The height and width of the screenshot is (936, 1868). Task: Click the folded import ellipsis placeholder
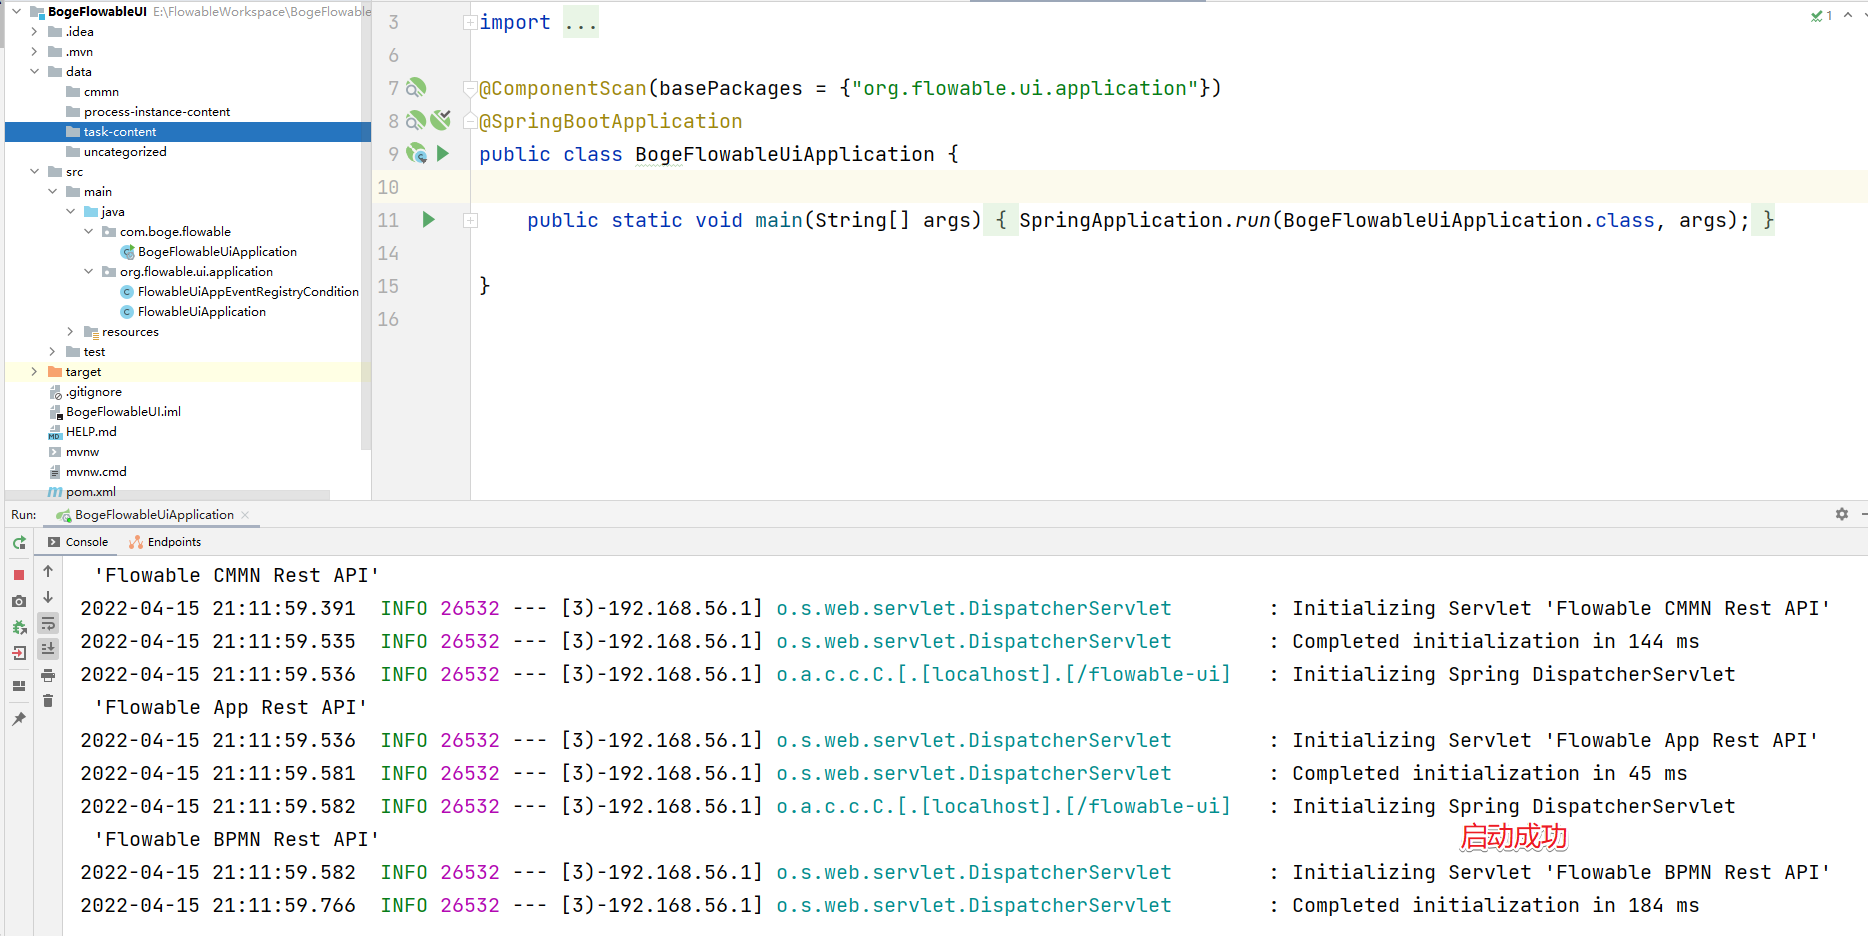coord(581,22)
